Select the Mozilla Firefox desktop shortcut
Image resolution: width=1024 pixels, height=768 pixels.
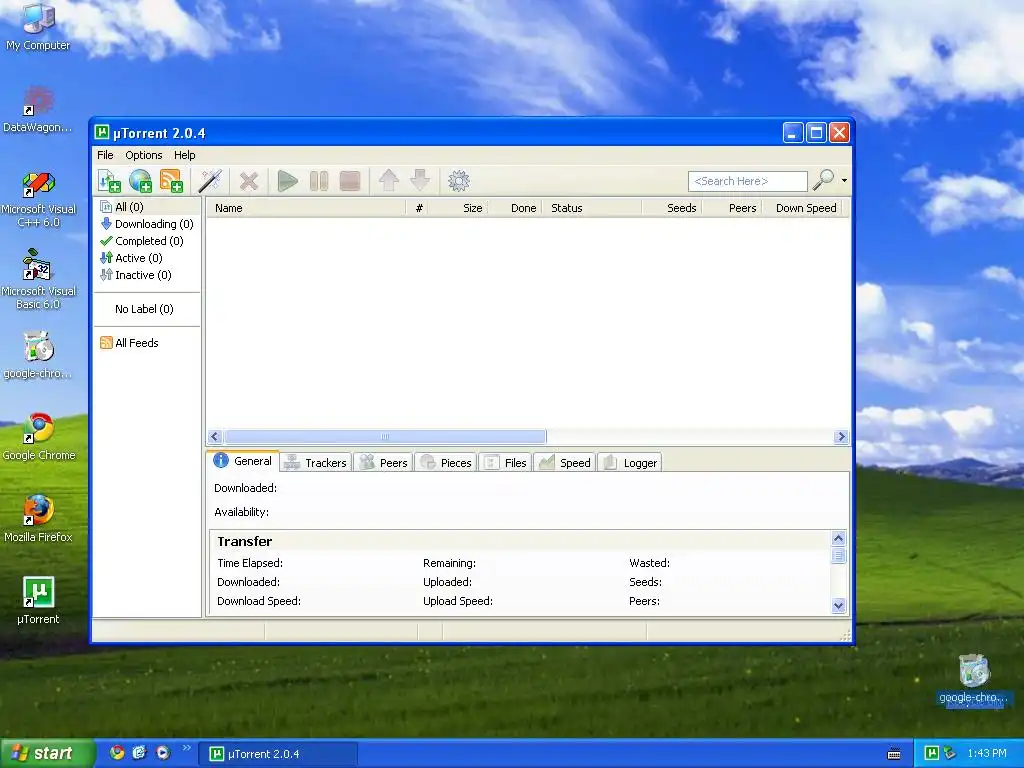(x=38, y=519)
